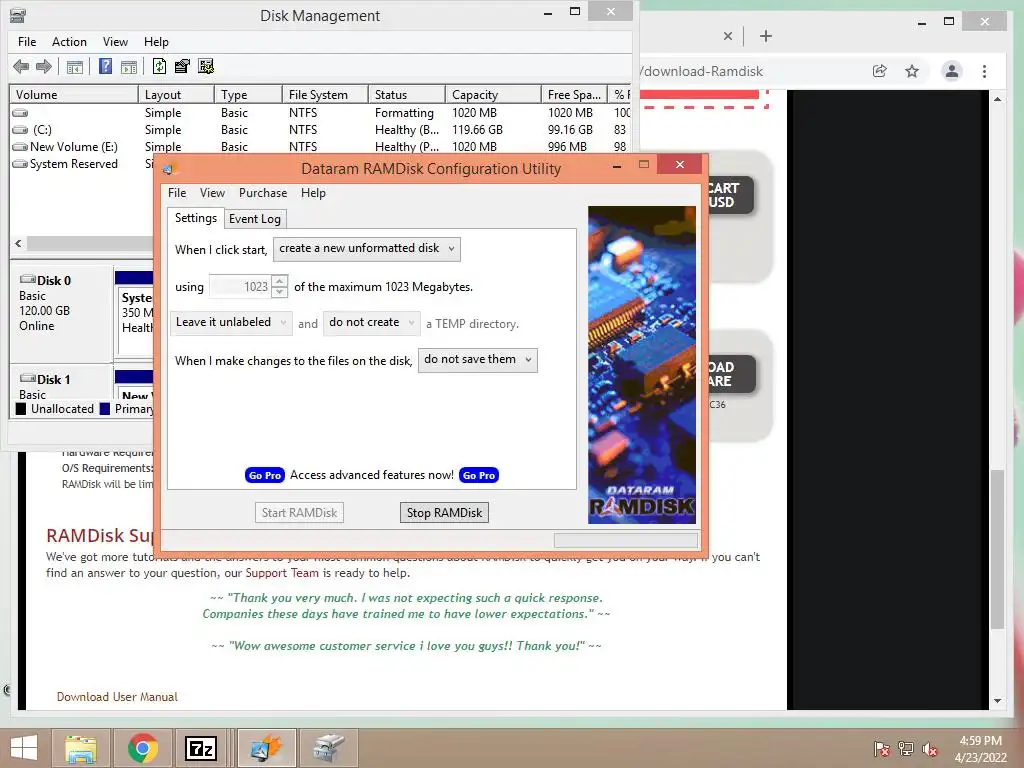
Task: Click the black Unallocated legend swatch
Action: (21, 409)
